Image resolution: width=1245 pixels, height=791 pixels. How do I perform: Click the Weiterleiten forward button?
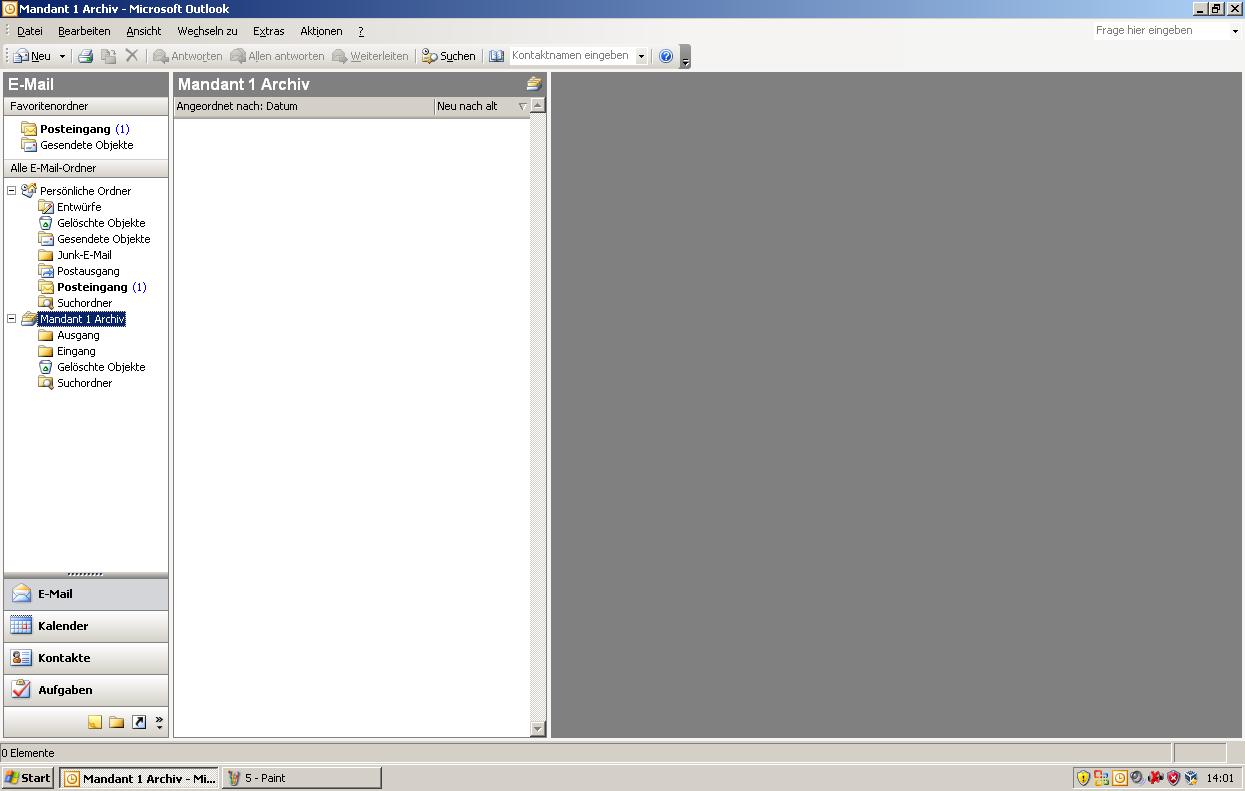(x=370, y=56)
